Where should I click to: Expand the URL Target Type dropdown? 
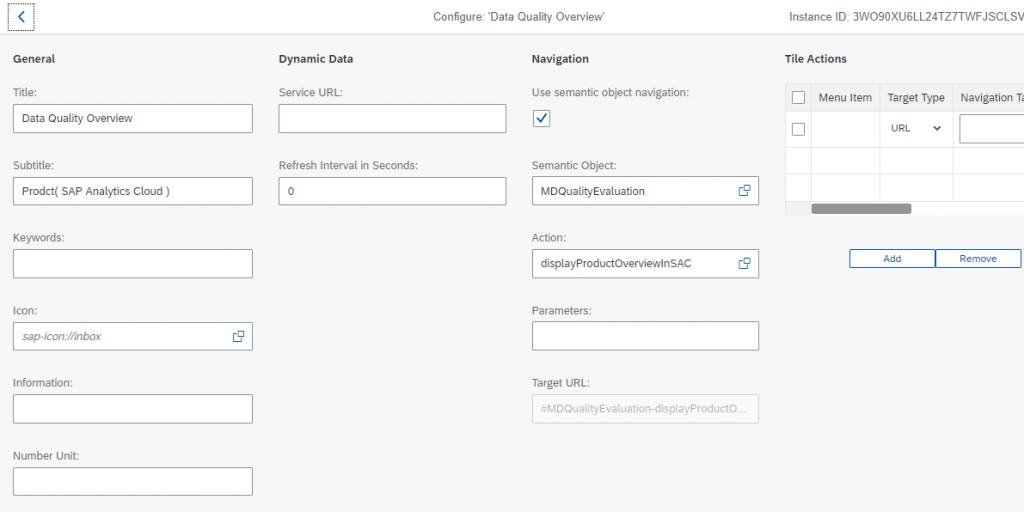click(916, 129)
